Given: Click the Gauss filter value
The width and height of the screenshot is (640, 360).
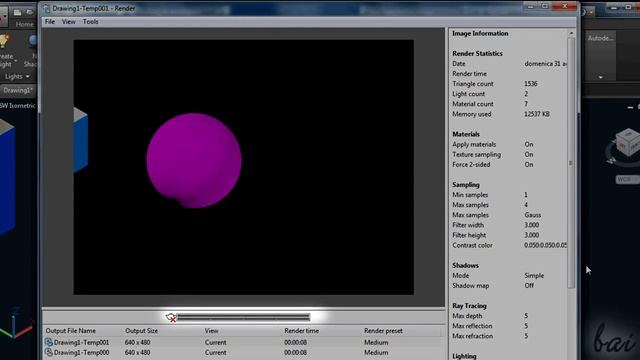Looking at the screenshot, I should point(533,215).
